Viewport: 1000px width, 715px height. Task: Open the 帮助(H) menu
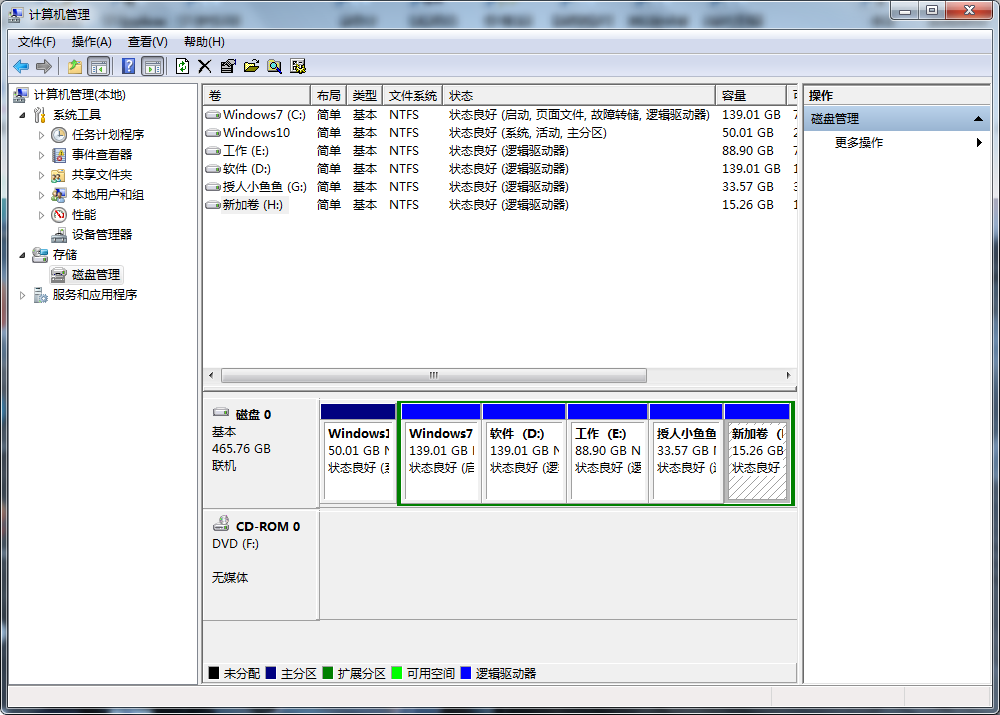(204, 42)
